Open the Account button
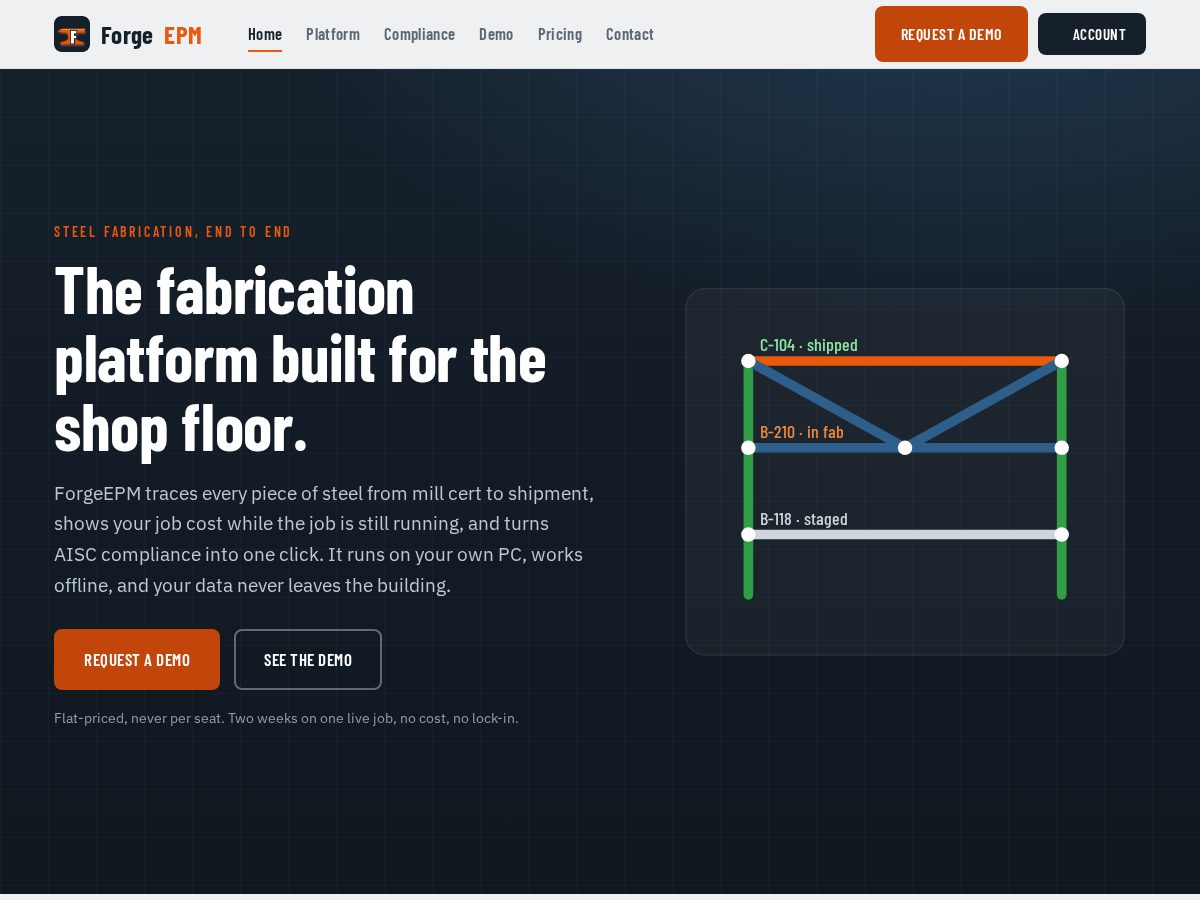This screenshot has height=900, width=1200. click(x=1092, y=34)
